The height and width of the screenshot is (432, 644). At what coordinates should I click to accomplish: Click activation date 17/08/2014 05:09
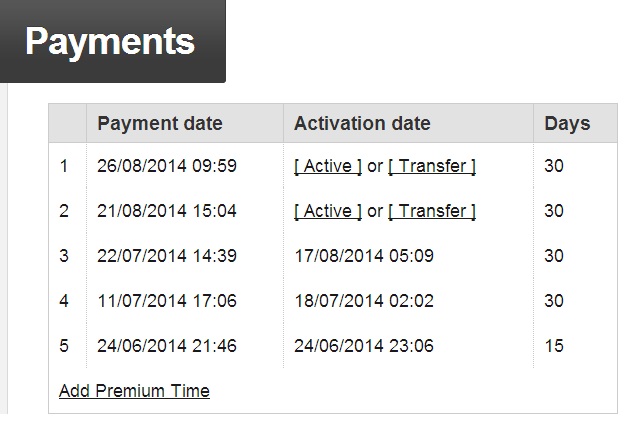tap(364, 256)
